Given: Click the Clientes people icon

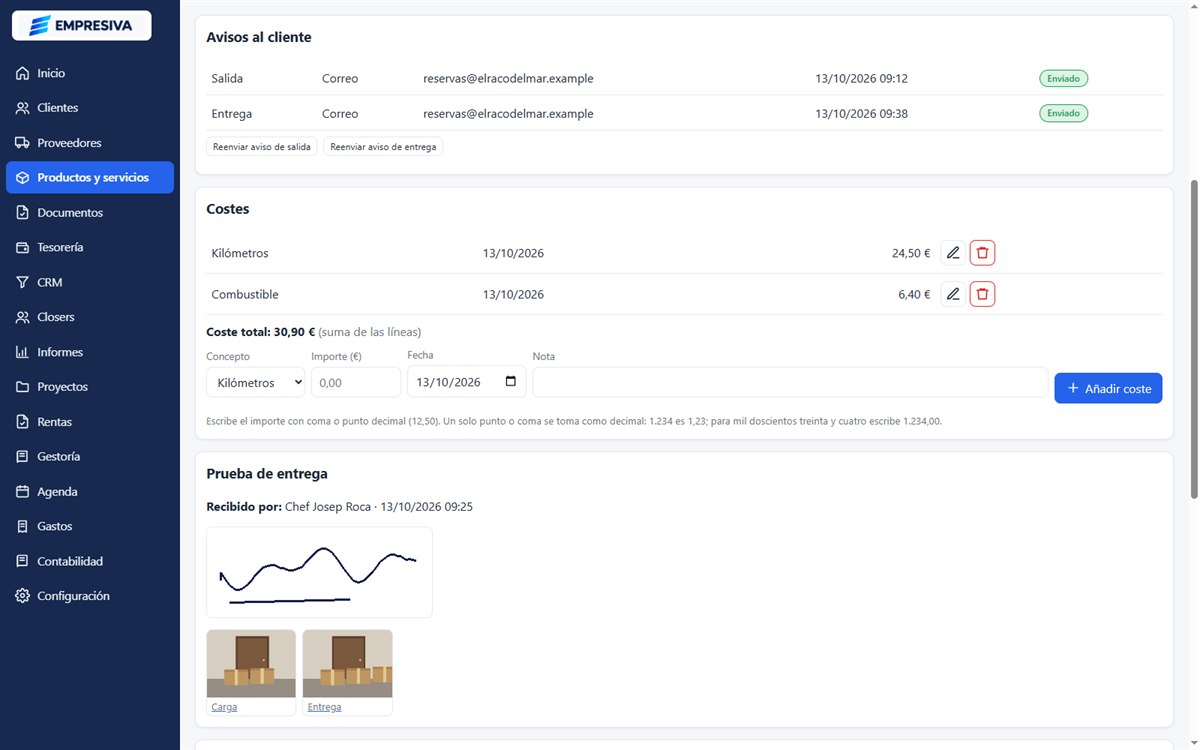Looking at the screenshot, I should tap(22, 108).
